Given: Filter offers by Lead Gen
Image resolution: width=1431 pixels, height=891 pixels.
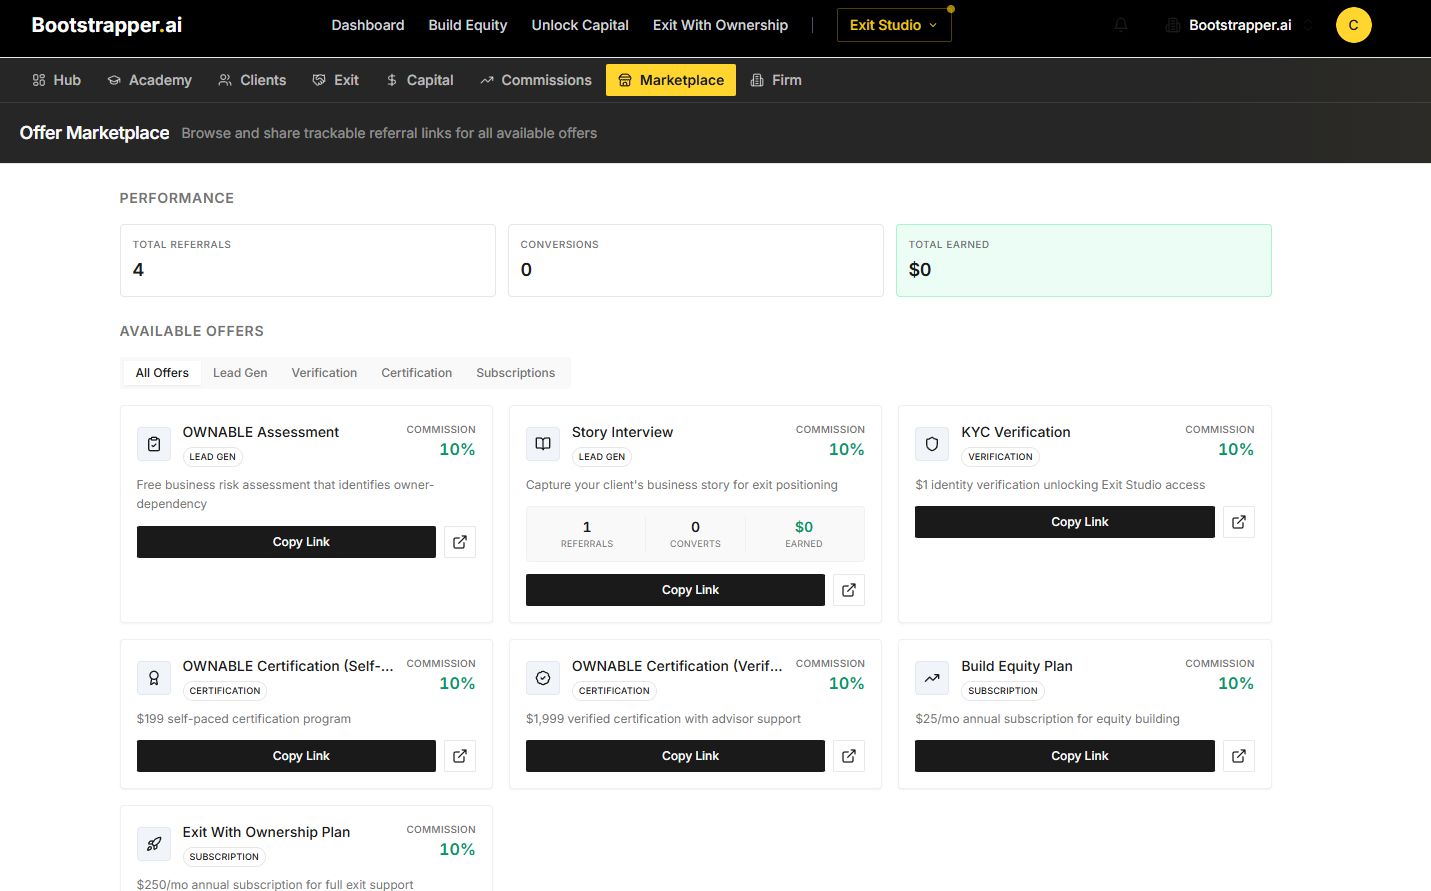Looking at the screenshot, I should click(240, 373).
